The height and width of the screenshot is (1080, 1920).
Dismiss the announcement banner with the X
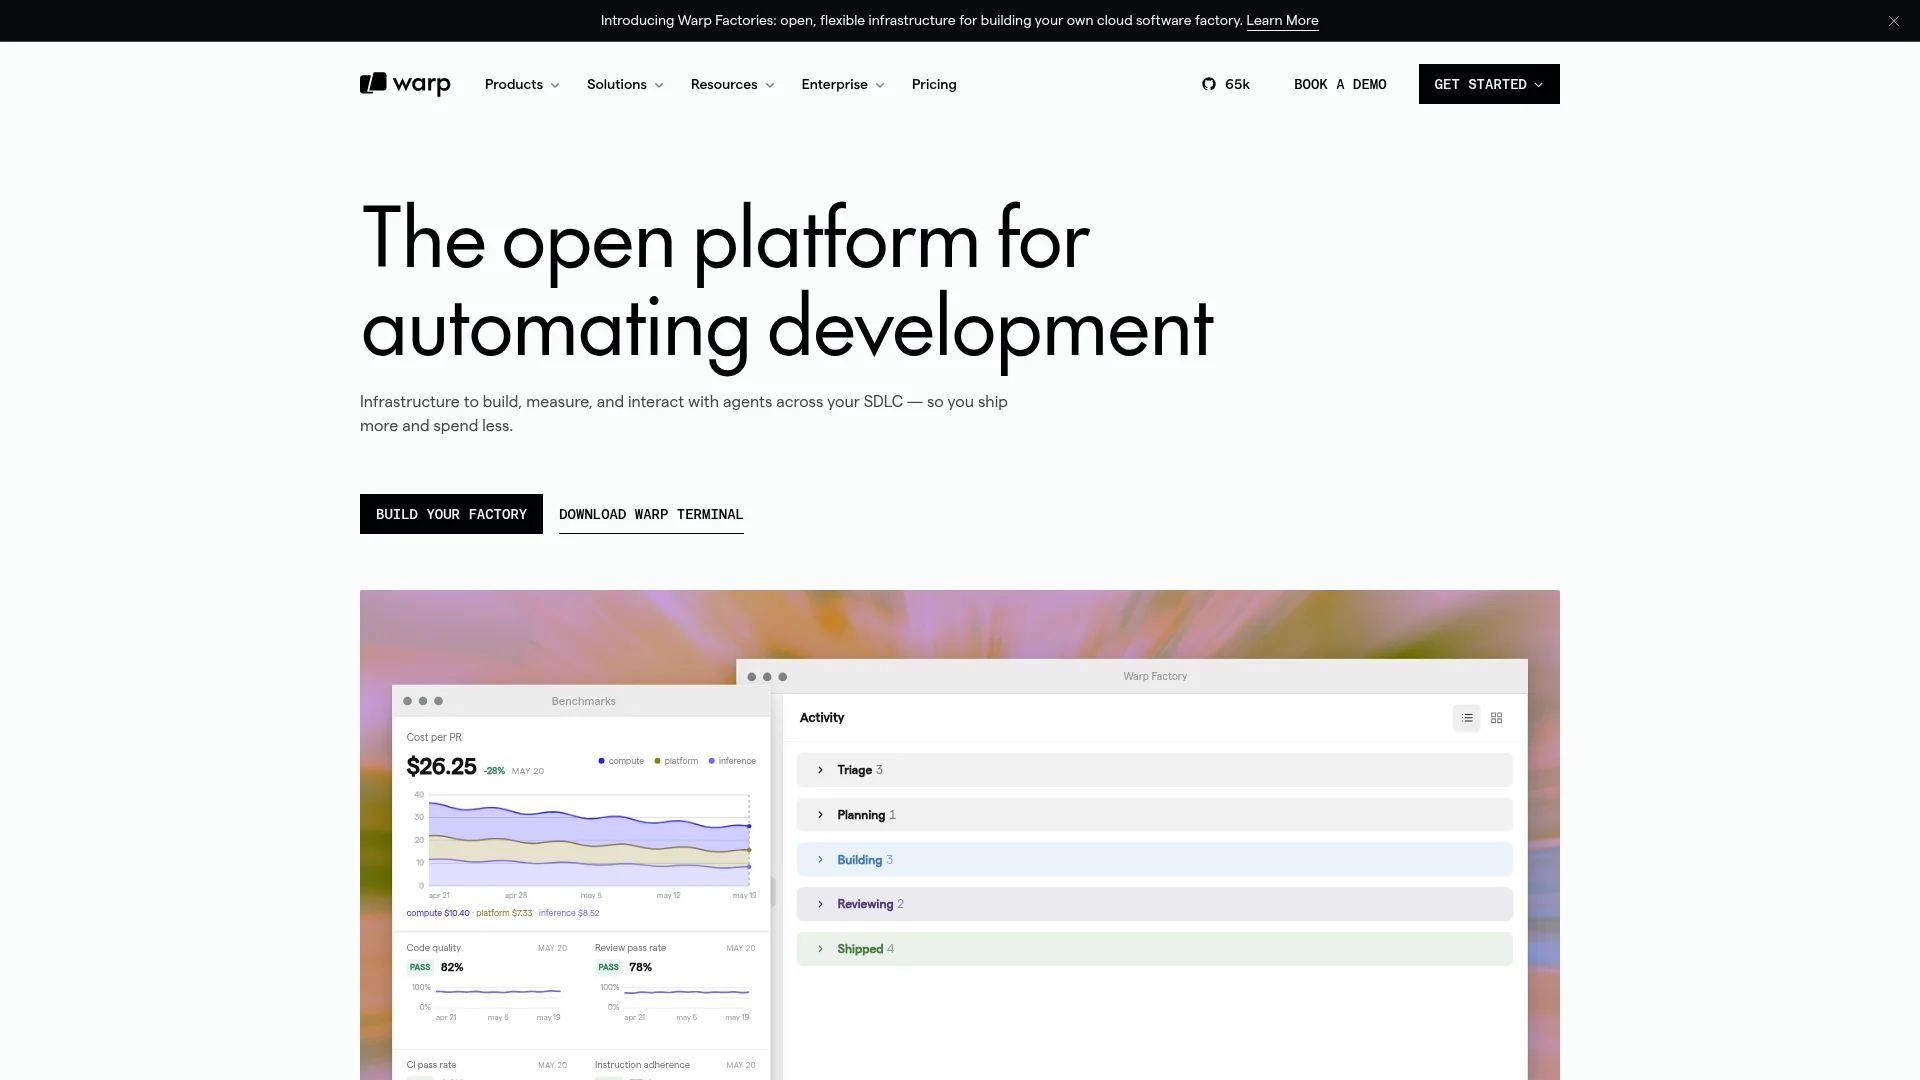point(1893,21)
